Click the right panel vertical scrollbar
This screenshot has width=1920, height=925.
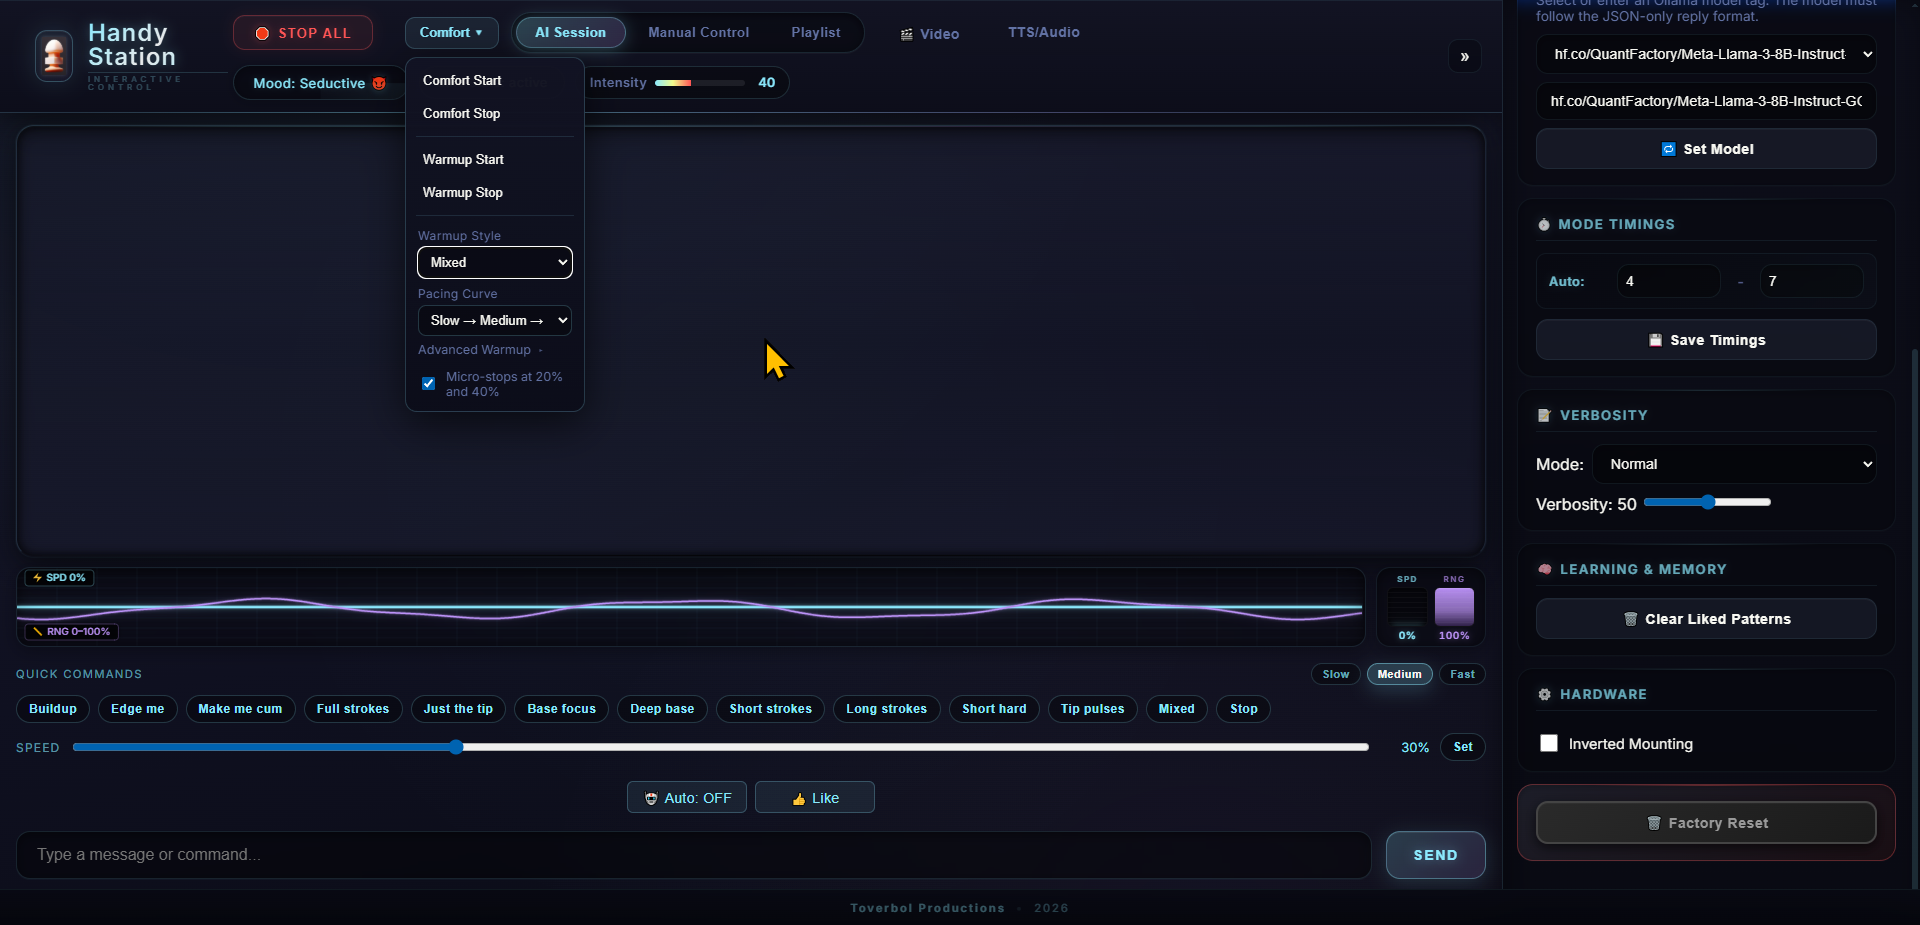(1915, 618)
